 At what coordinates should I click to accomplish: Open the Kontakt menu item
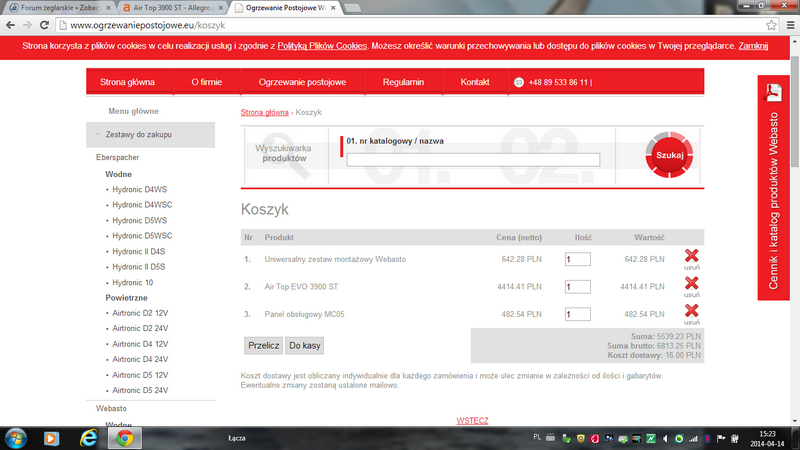tap(474, 82)
